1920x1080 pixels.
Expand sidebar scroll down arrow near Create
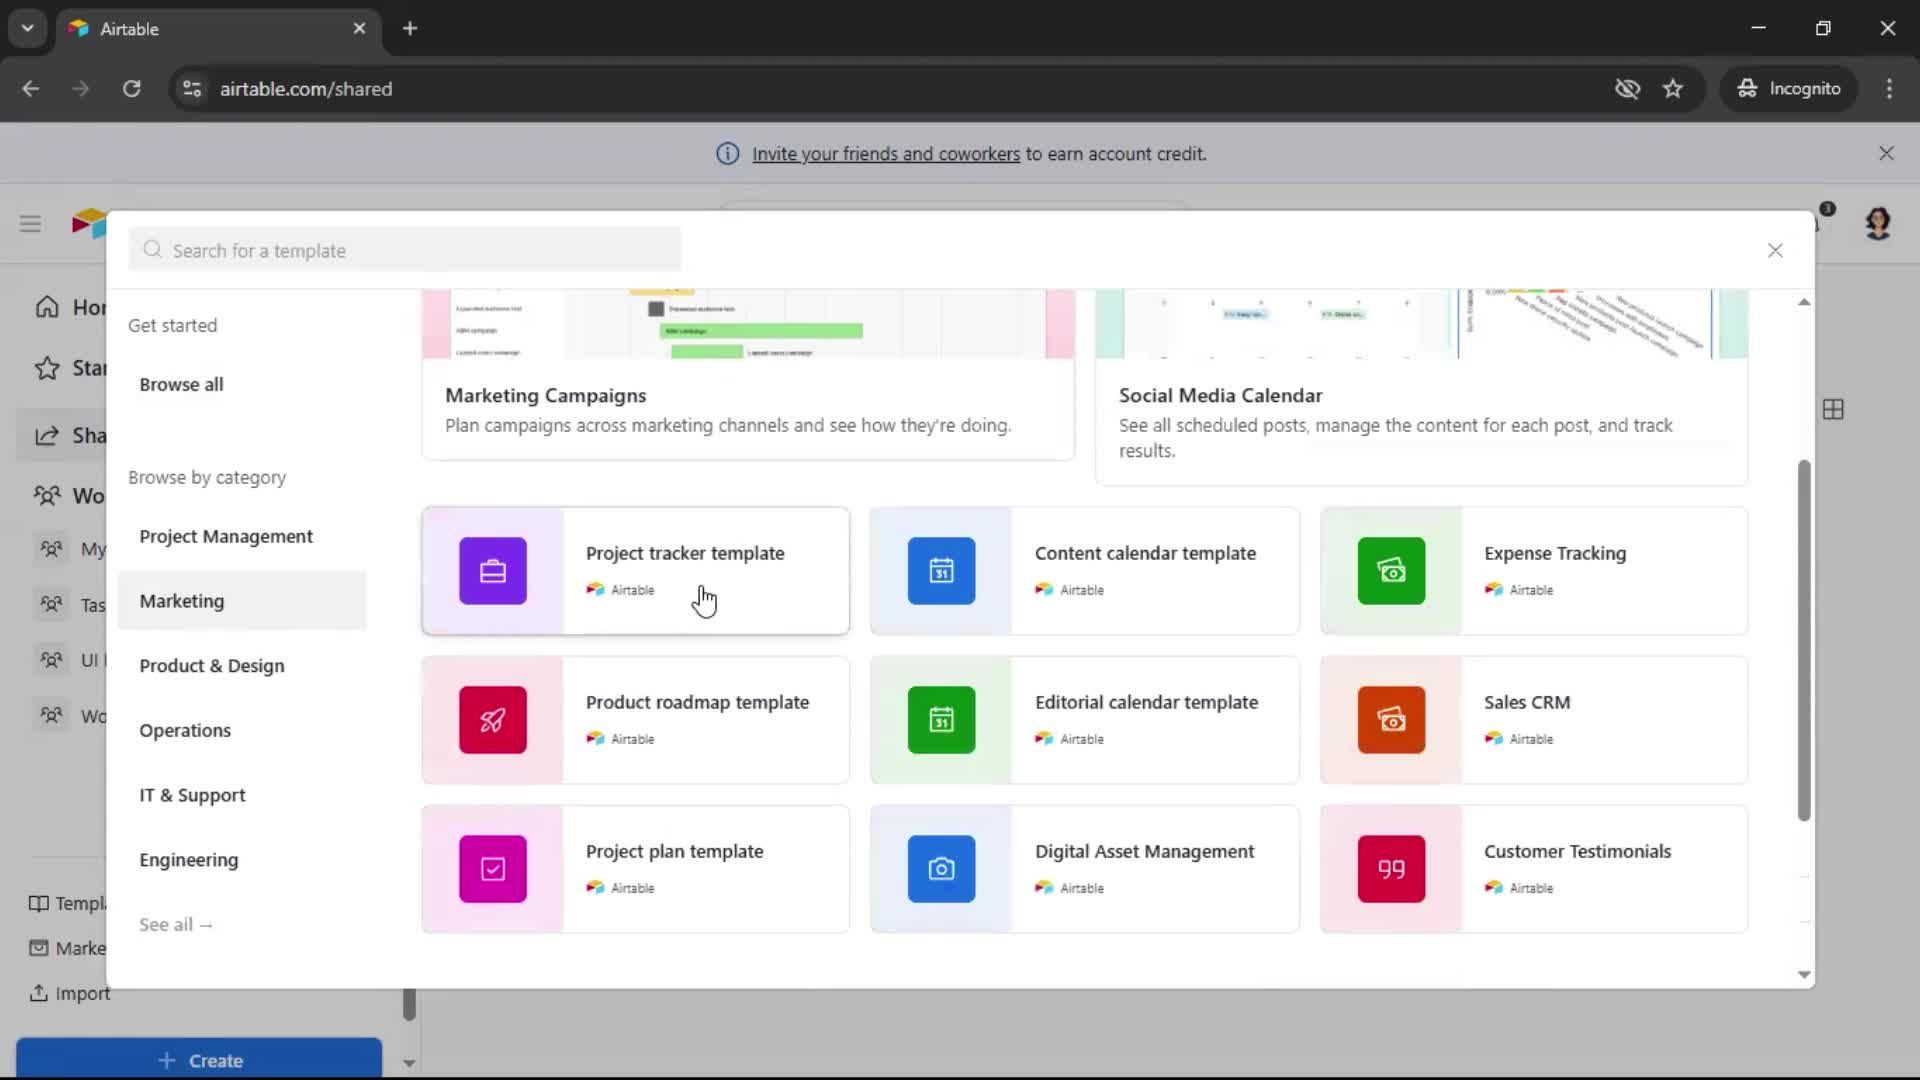pyautogui.click(x=409, y=1063)
